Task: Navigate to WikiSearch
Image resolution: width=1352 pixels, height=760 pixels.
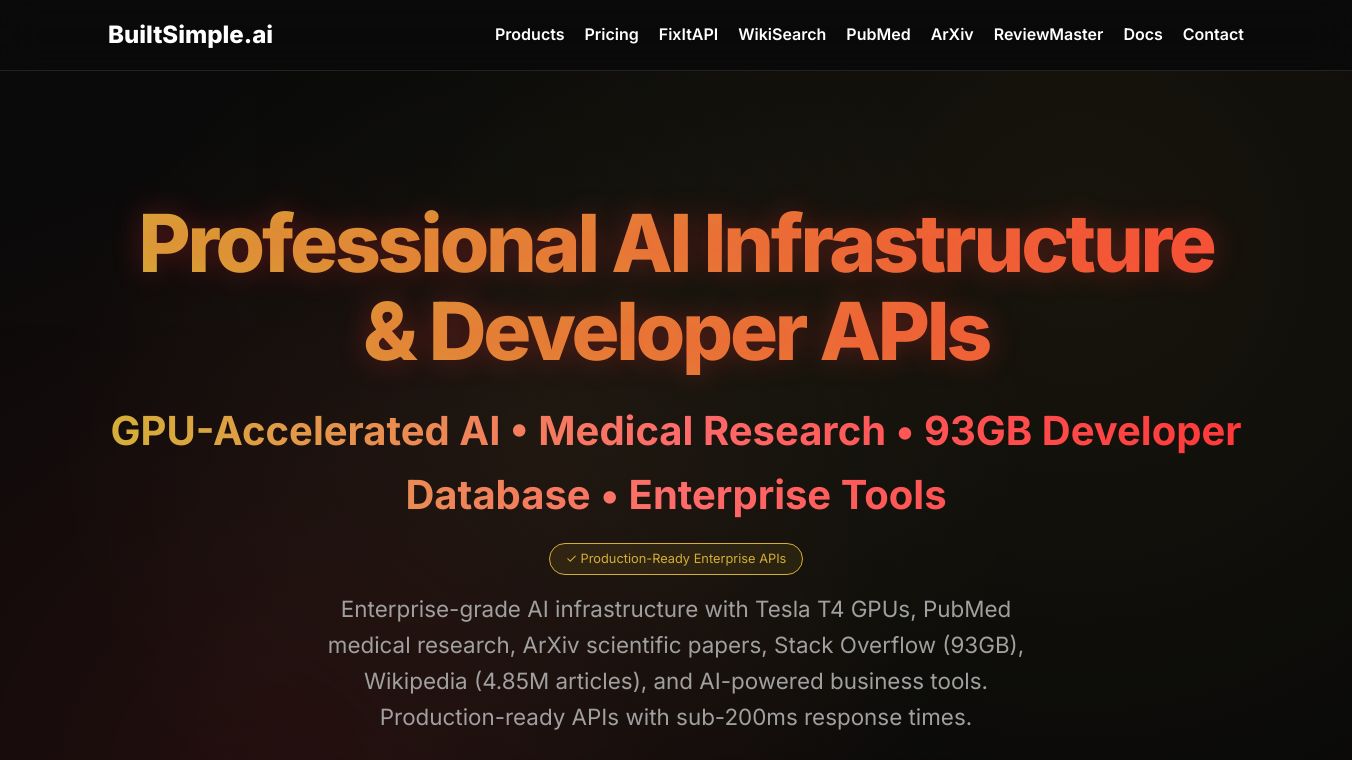Action: (782, 35)
